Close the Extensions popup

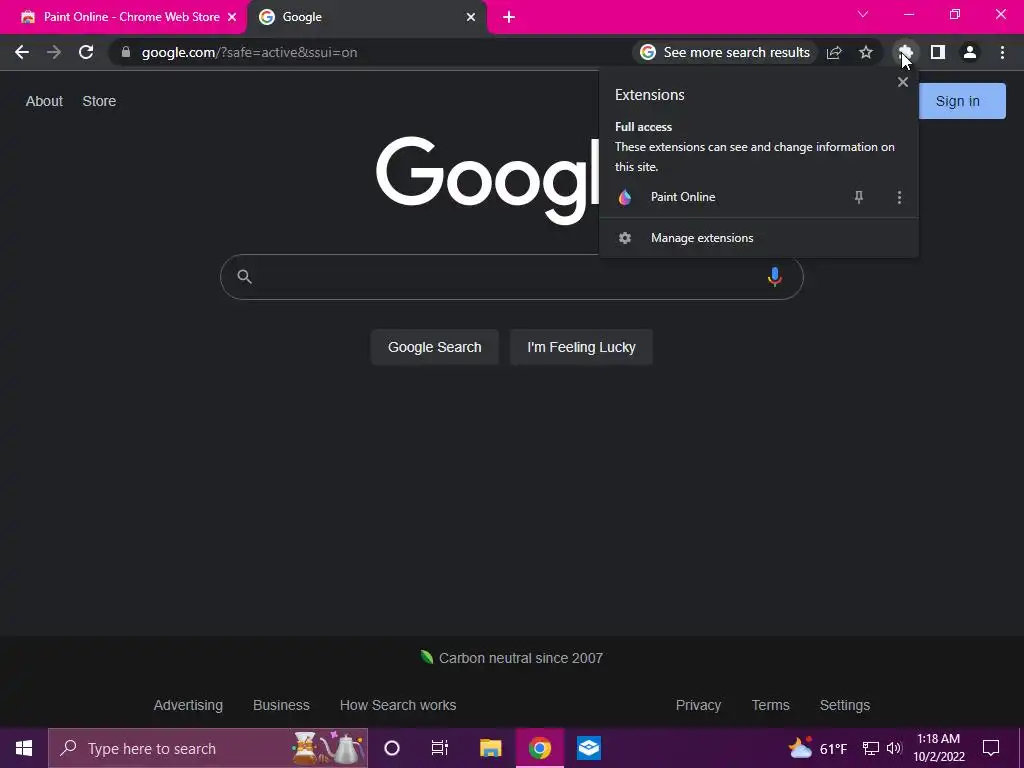[x=903, y=82]
